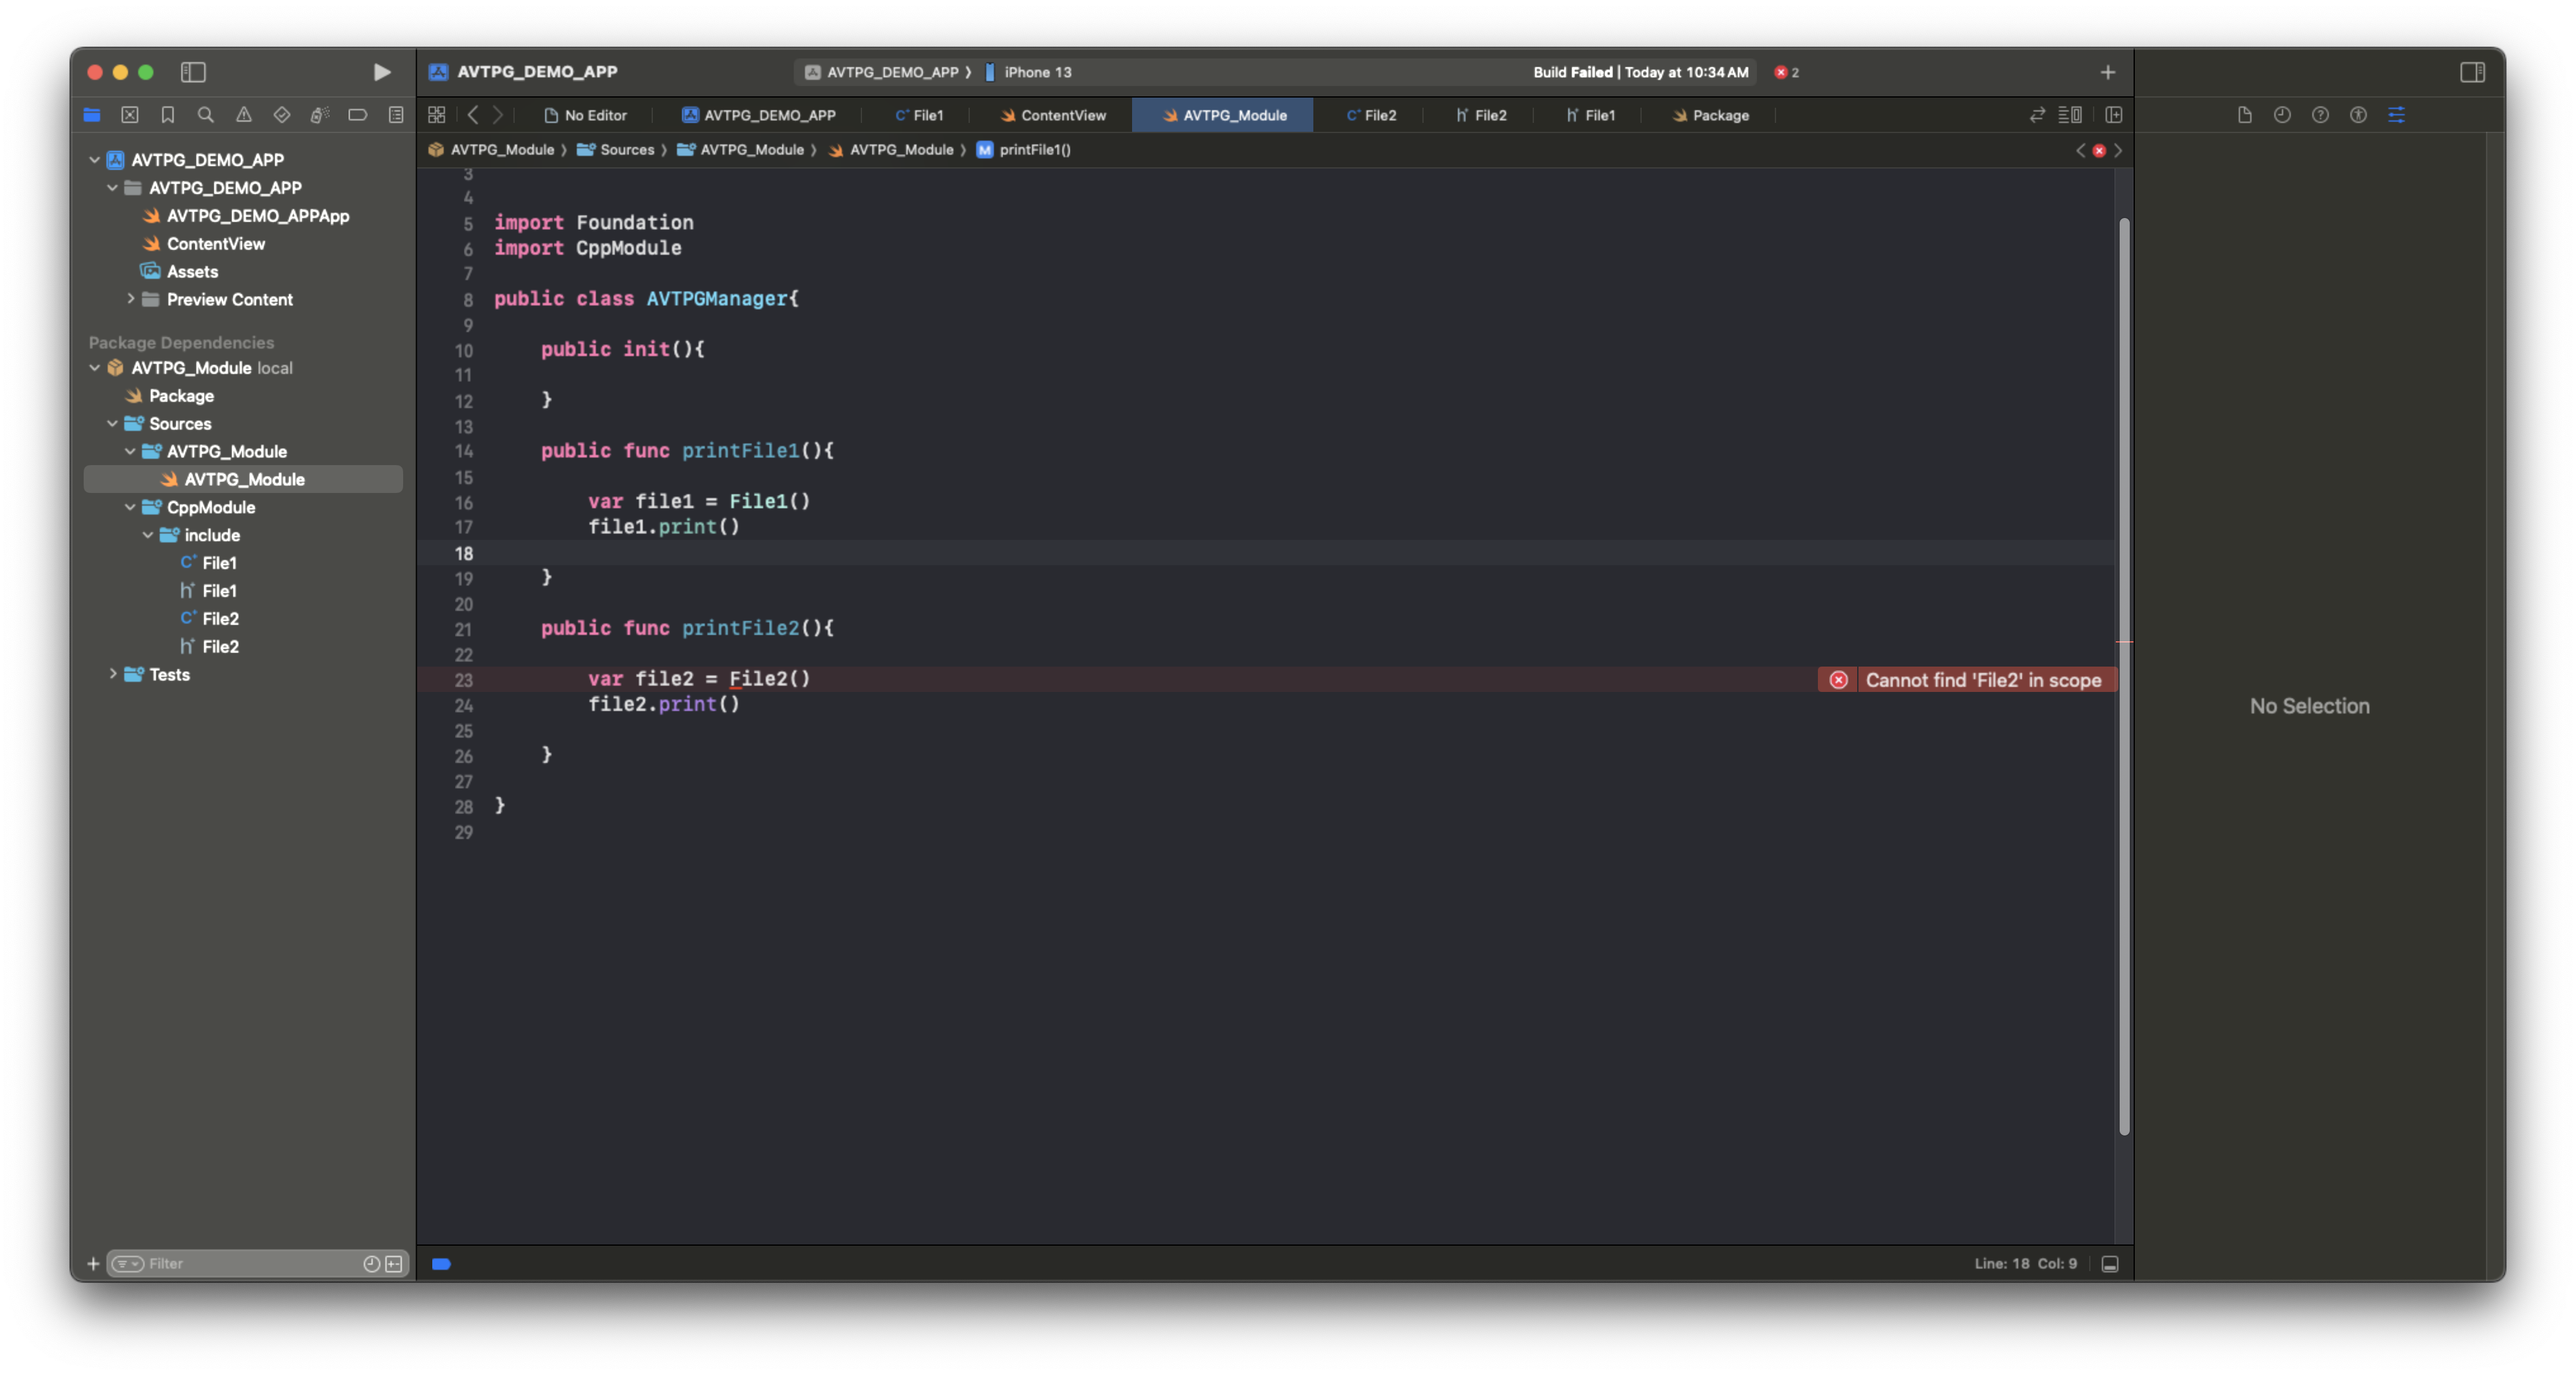Toggle the debug area at bottom right
This screenshot has width=2576, height=1375.
(x=2110, y=1264)
